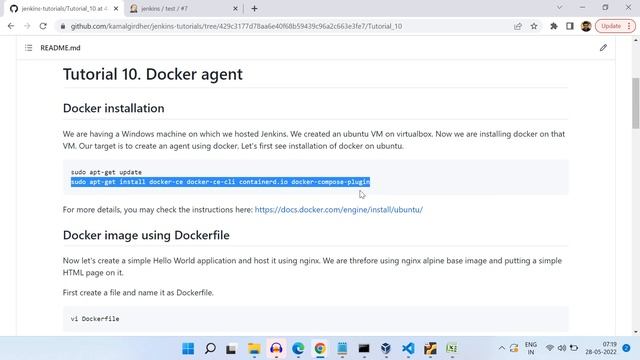The height and width of the screenshot is (360, 640).
Task: Open the volume speaker tray icon
Action: click(x=562, y=348)
